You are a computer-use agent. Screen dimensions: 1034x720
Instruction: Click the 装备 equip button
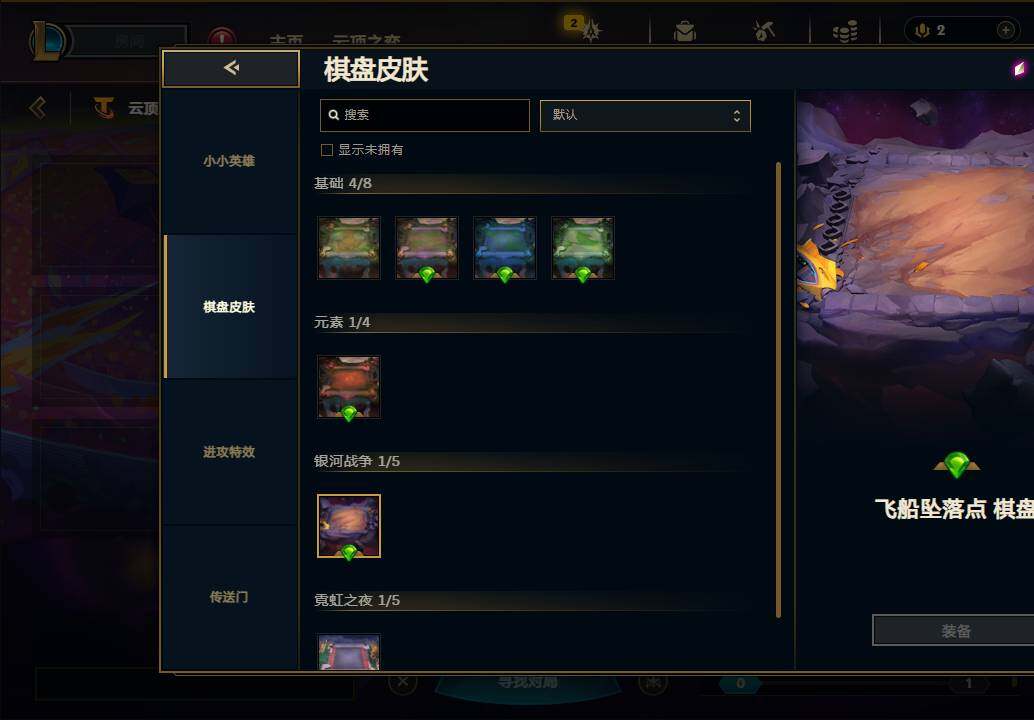954,631
